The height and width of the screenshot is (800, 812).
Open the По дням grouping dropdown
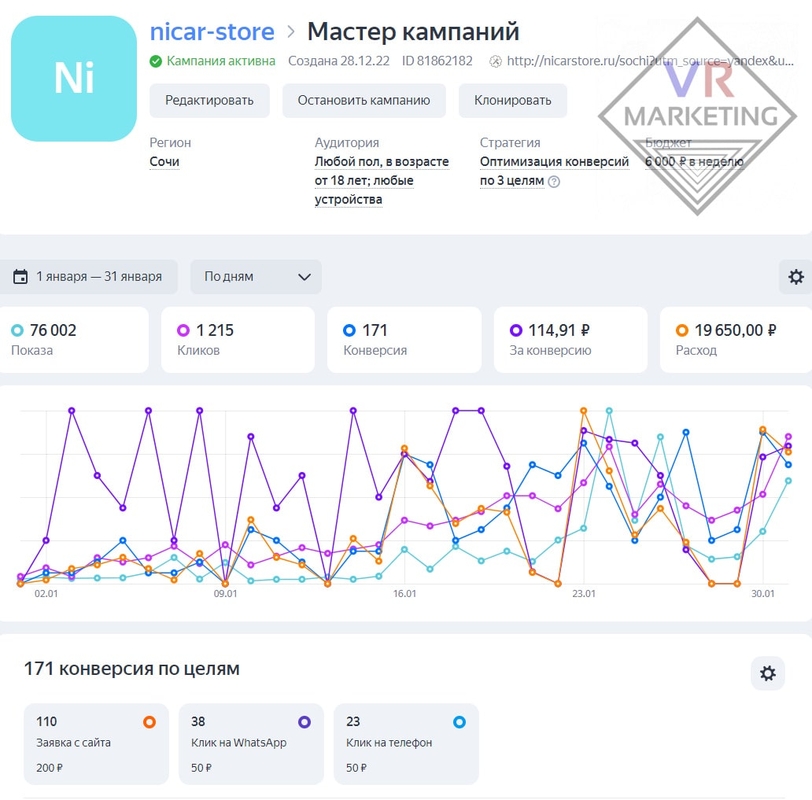coord(256,277)
